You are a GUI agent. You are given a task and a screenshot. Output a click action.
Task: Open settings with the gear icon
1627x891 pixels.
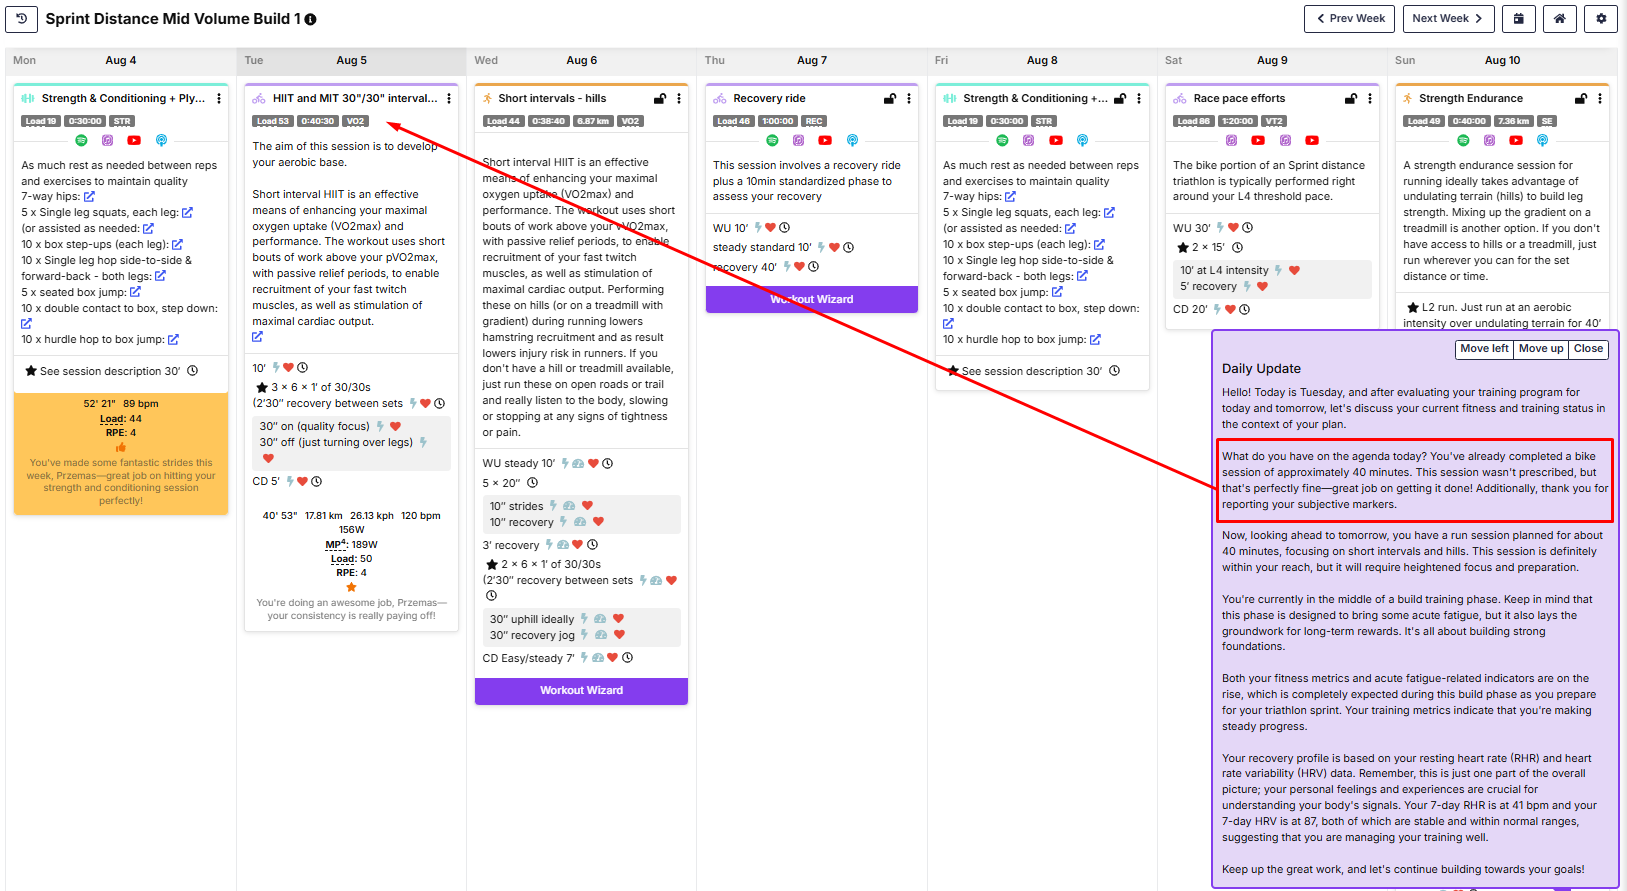(x=1600, y=19)
